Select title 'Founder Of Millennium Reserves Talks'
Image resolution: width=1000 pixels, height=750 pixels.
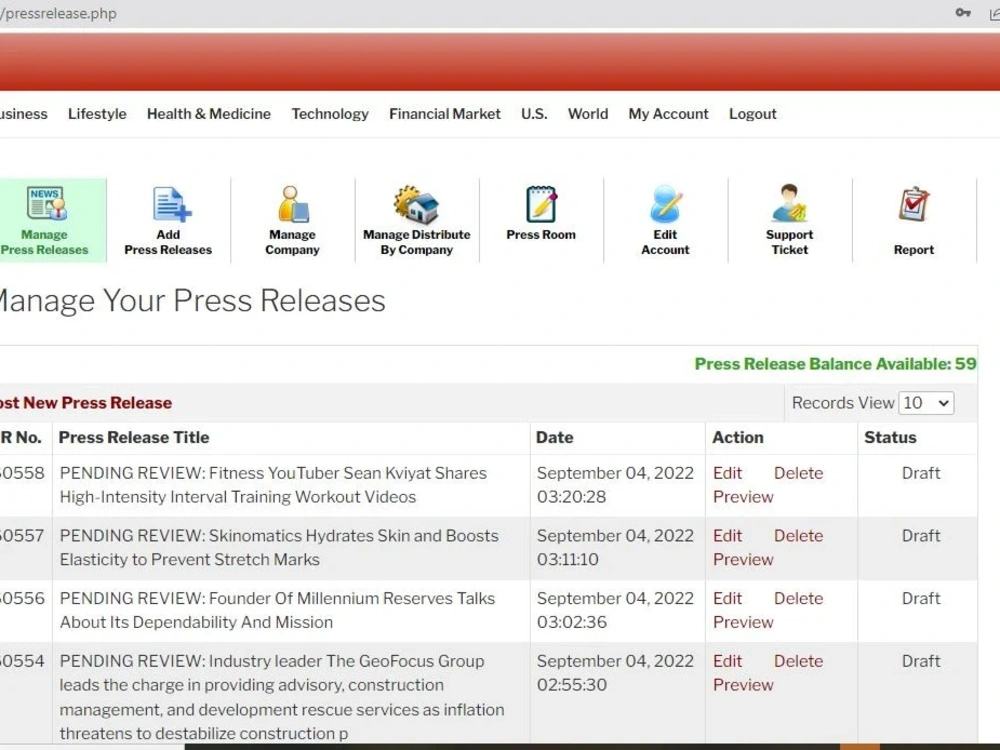[351, 598]
